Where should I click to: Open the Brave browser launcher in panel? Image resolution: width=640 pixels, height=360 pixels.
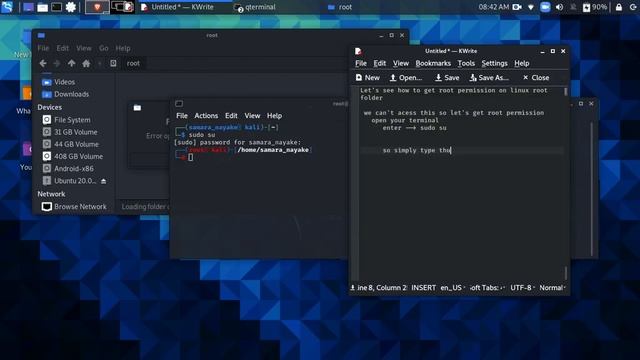(x=97, y=7)
